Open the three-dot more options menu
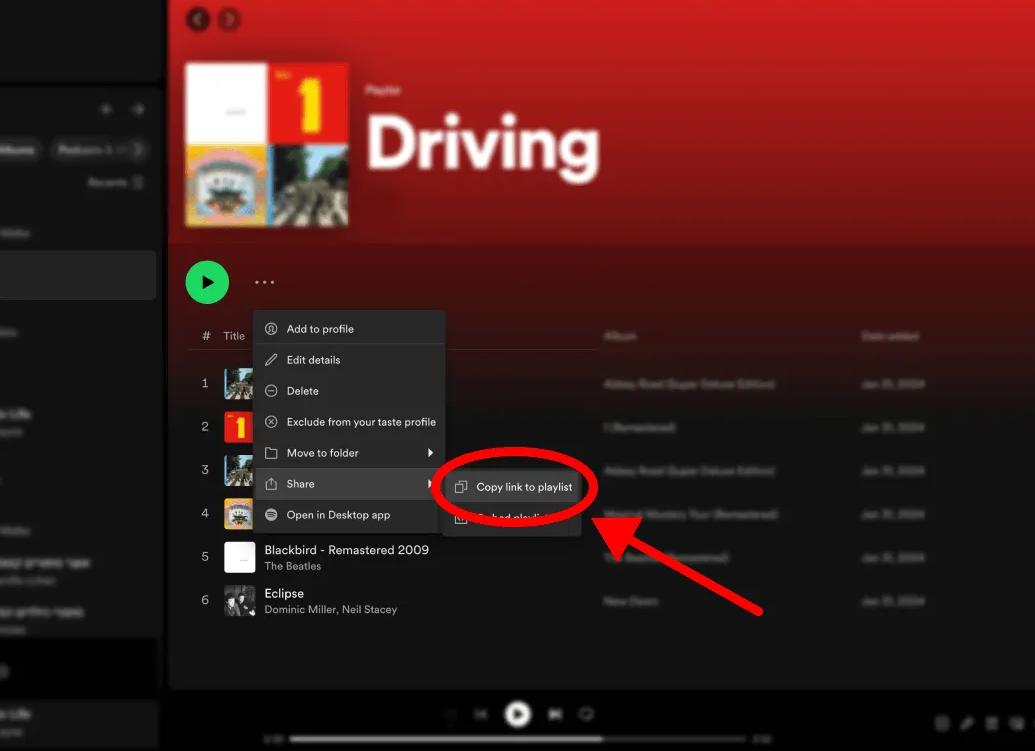 264,283
